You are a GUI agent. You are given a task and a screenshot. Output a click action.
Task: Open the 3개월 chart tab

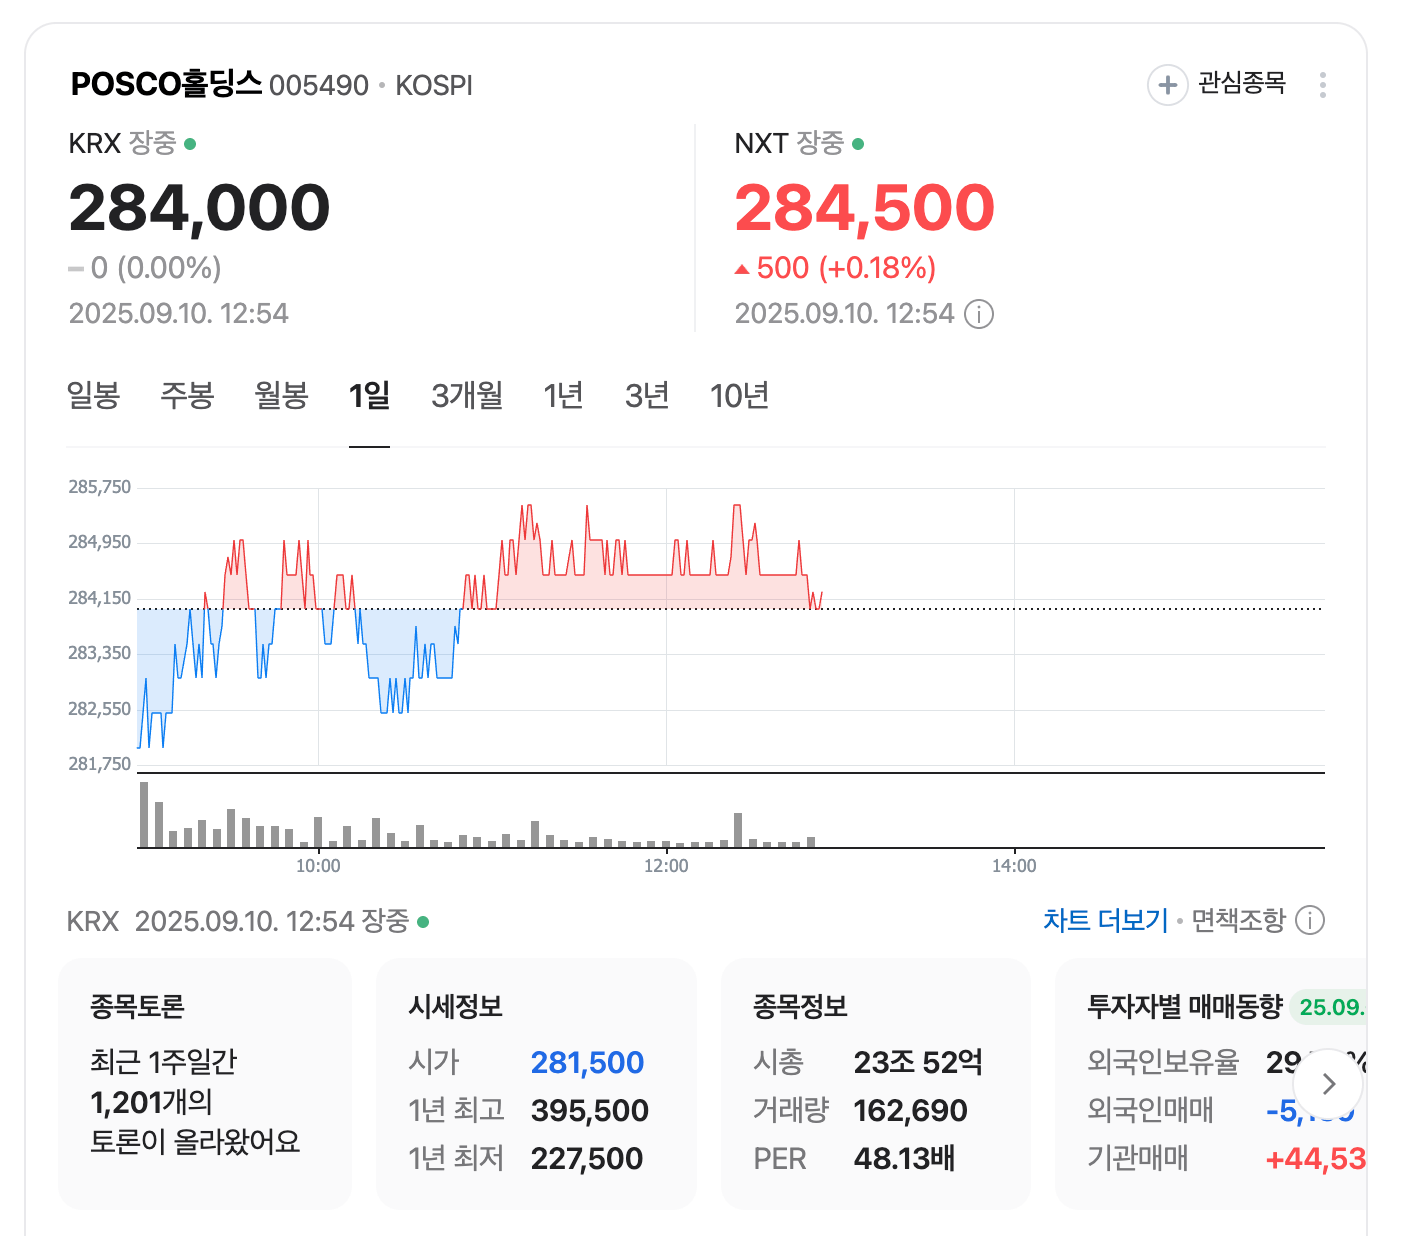coord(466,396)
